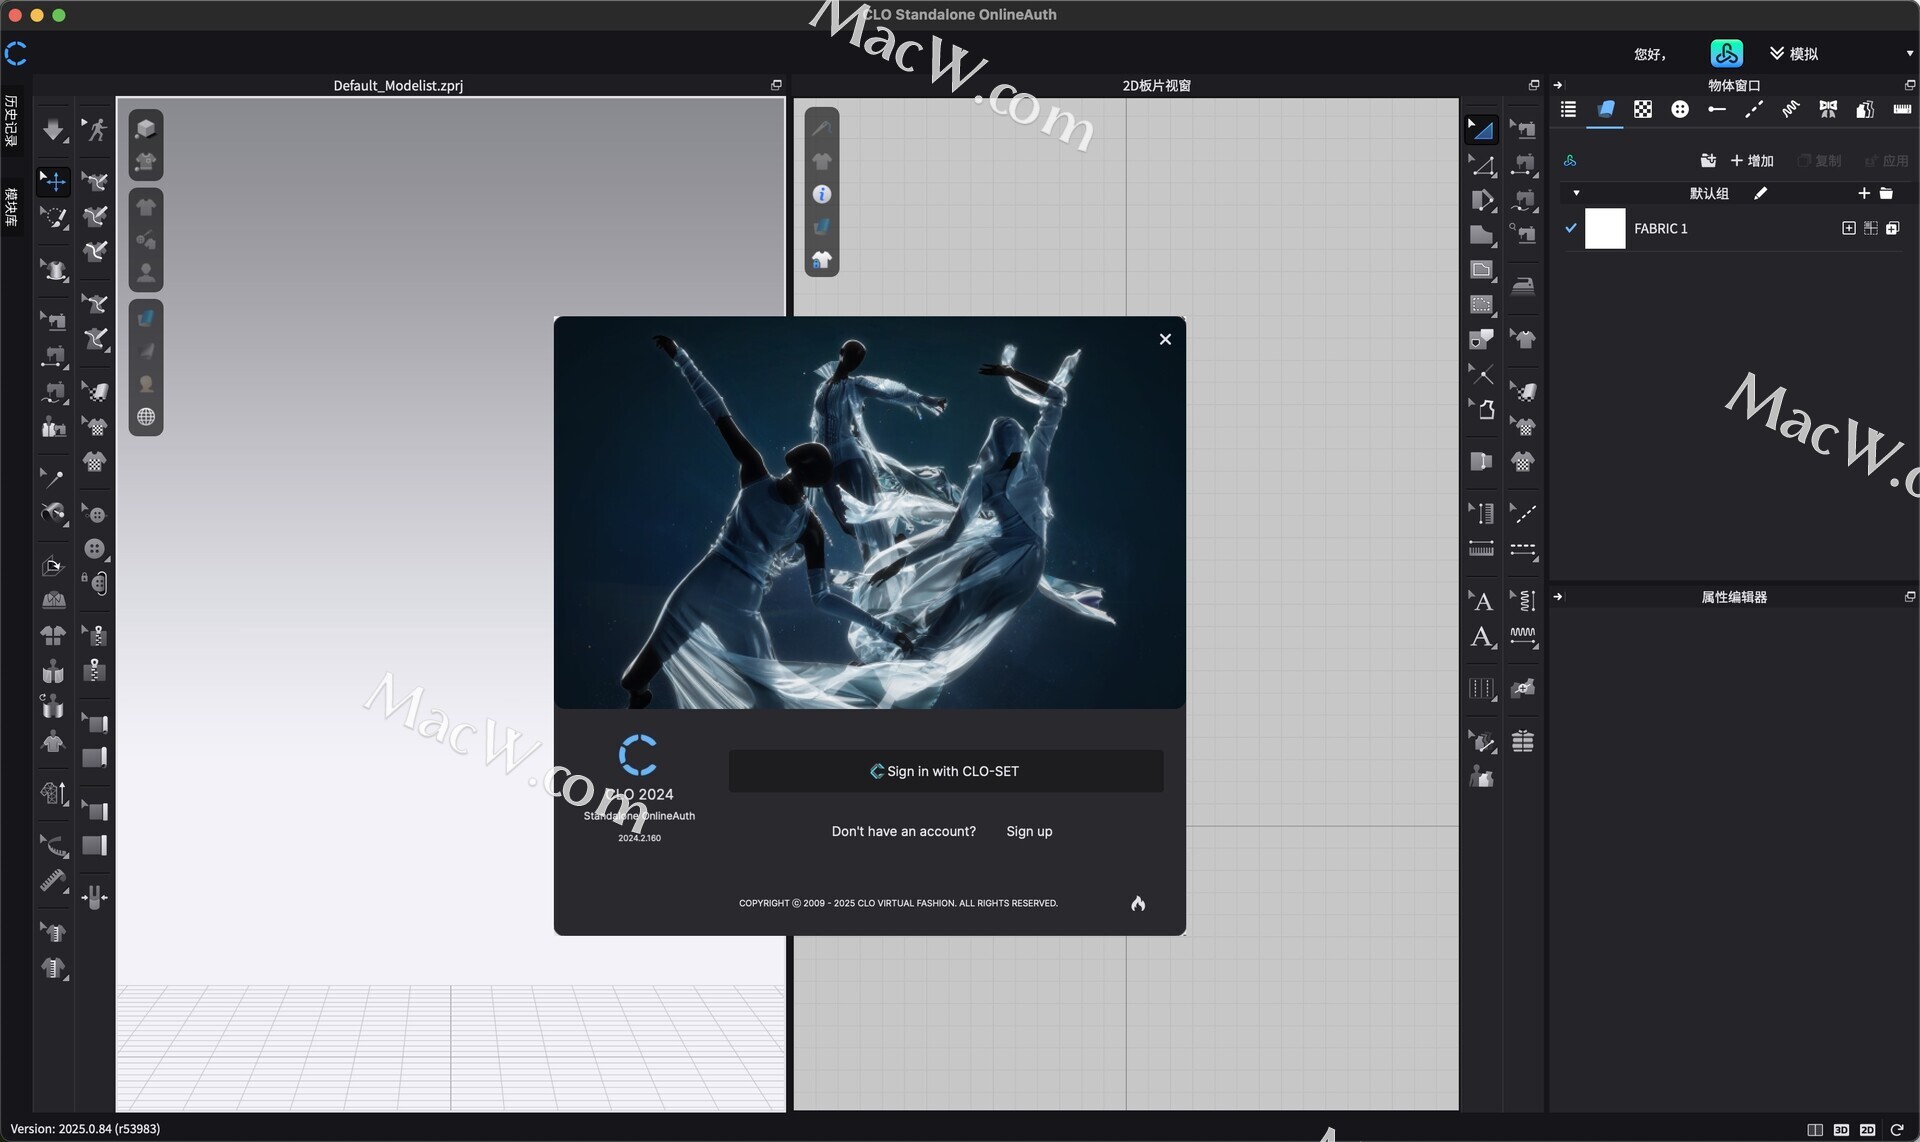Select the FABRIC 1 label

point(1660,229)
